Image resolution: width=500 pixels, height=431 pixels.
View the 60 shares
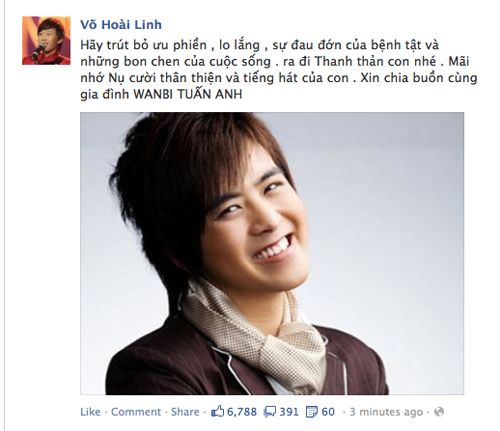[x=328, y=412]
